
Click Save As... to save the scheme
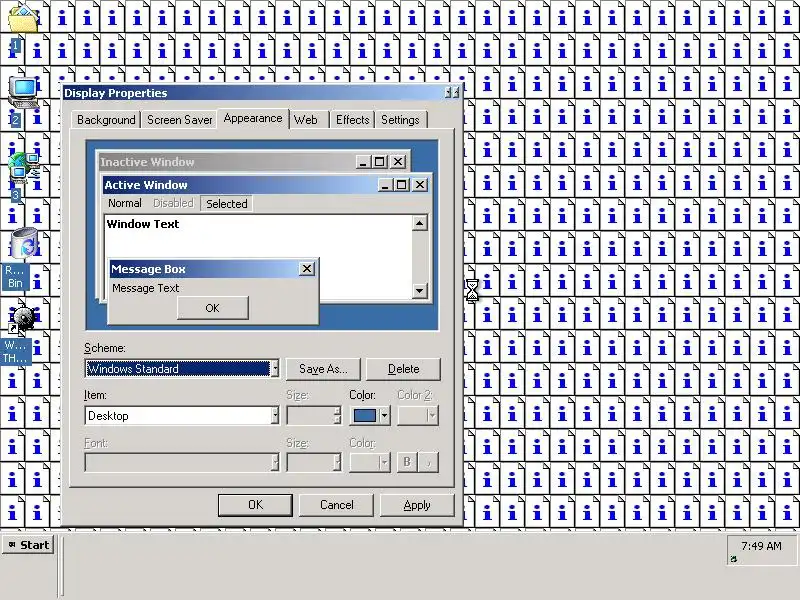(323, 369)
